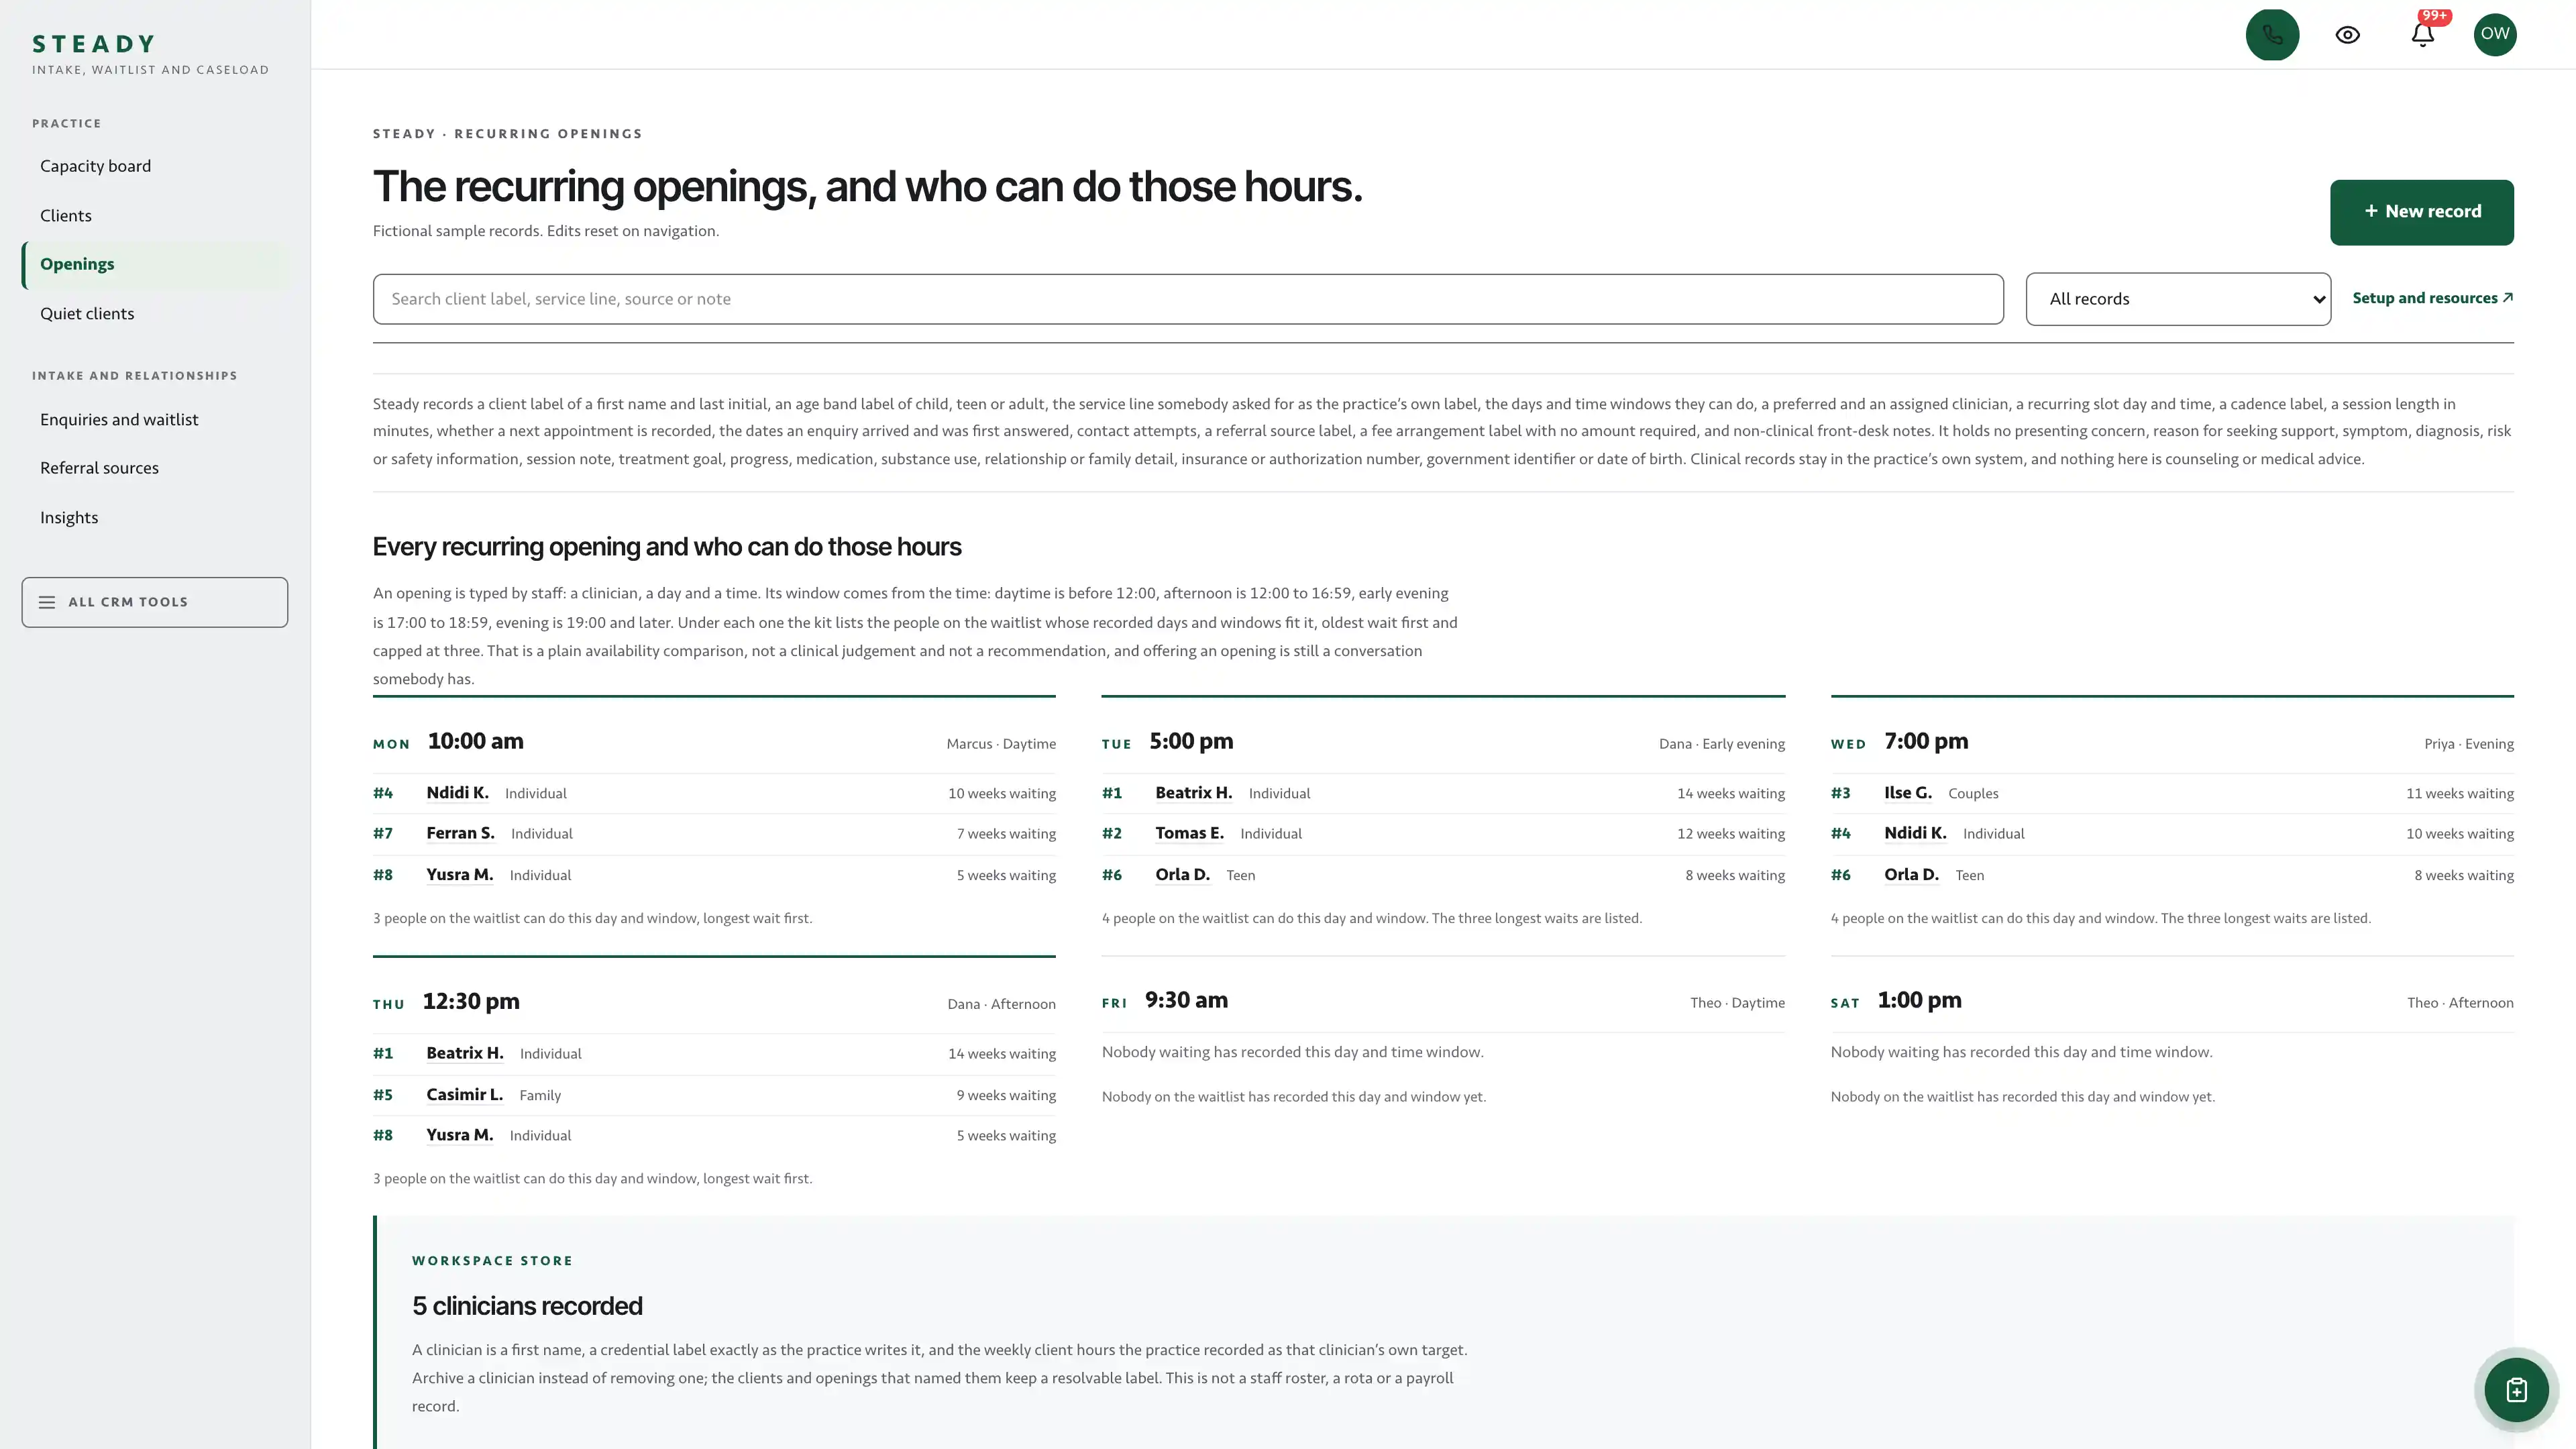Screen dimensions: 2576x1449
Task: Click the floating clipboard add button
Action: [x=2516, y=1390]
